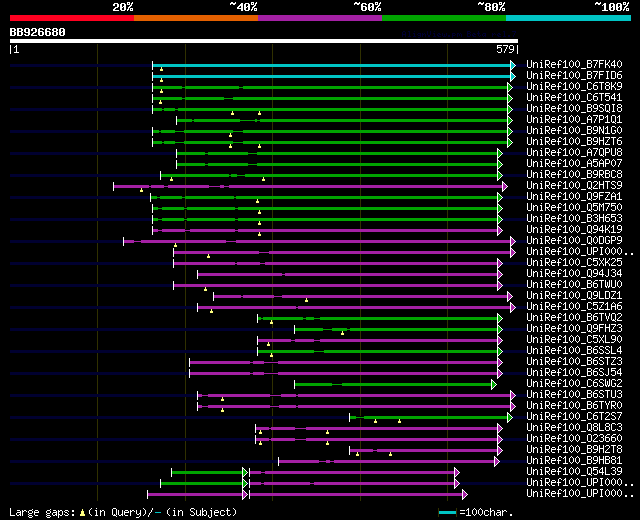640x520 pixels.
Task: Click the UniRef100_C6T2S7 text
Action: point(574,417)
